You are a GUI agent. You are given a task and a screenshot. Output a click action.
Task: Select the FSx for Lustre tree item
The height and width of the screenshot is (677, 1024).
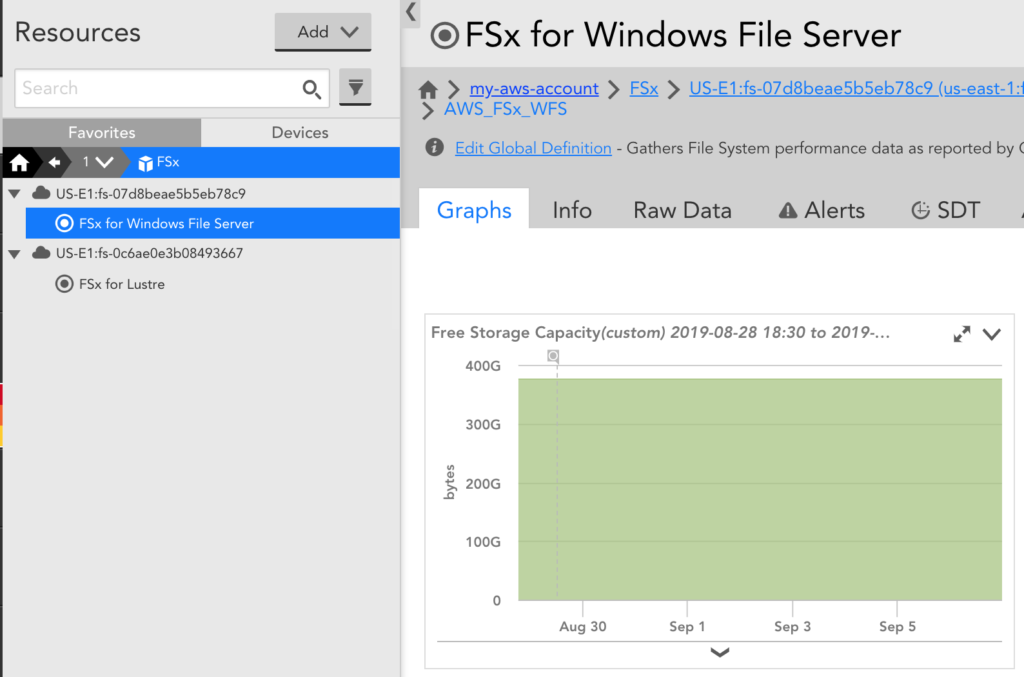point(121,284)
